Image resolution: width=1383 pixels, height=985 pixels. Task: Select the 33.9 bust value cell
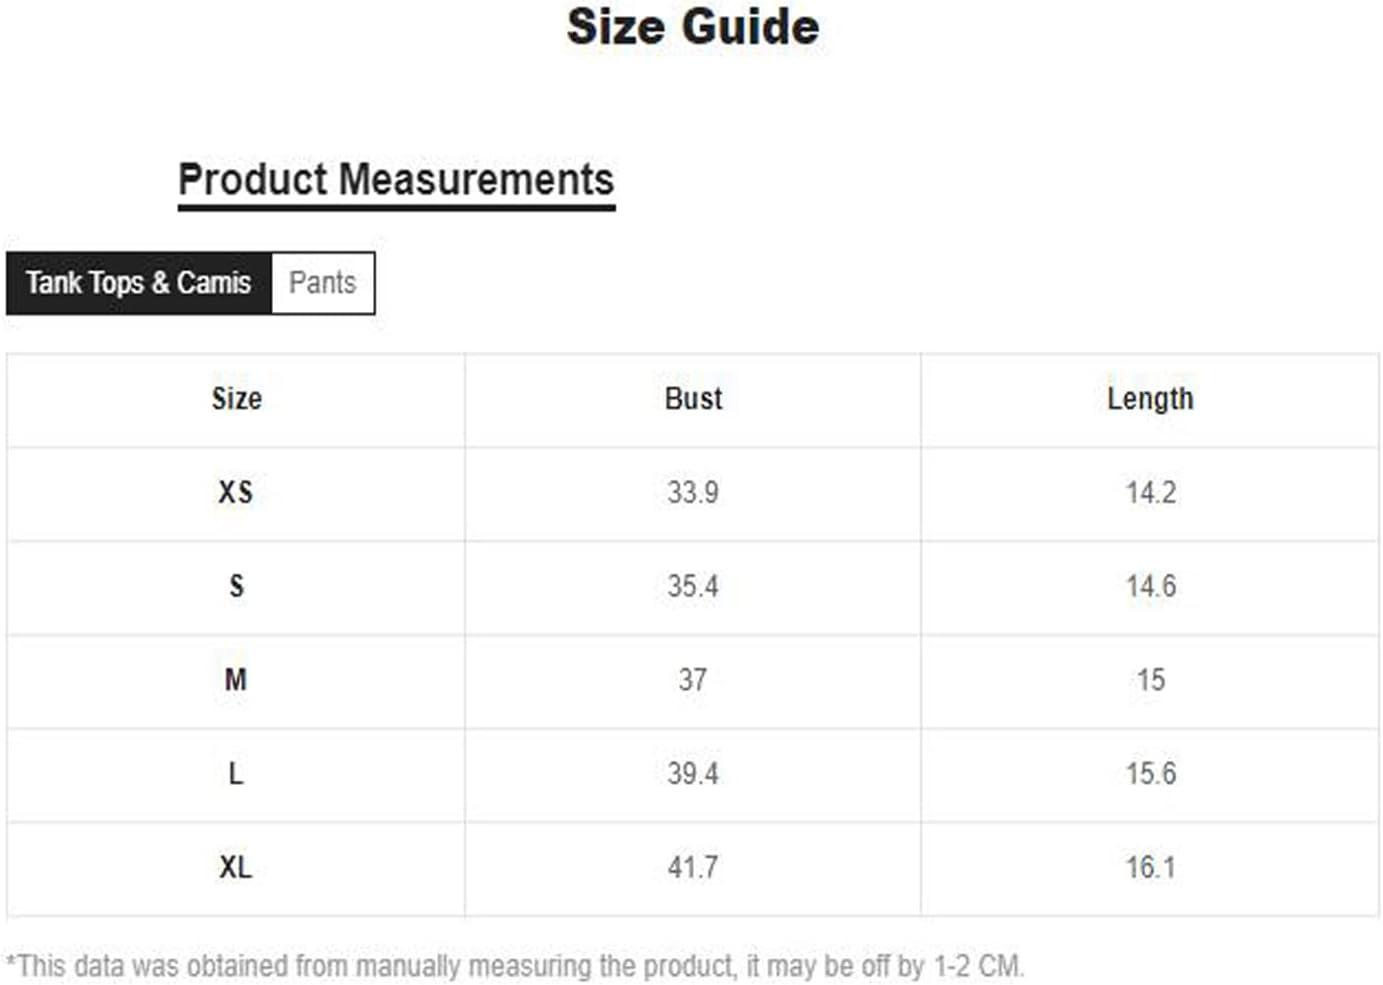coord(693,493)
